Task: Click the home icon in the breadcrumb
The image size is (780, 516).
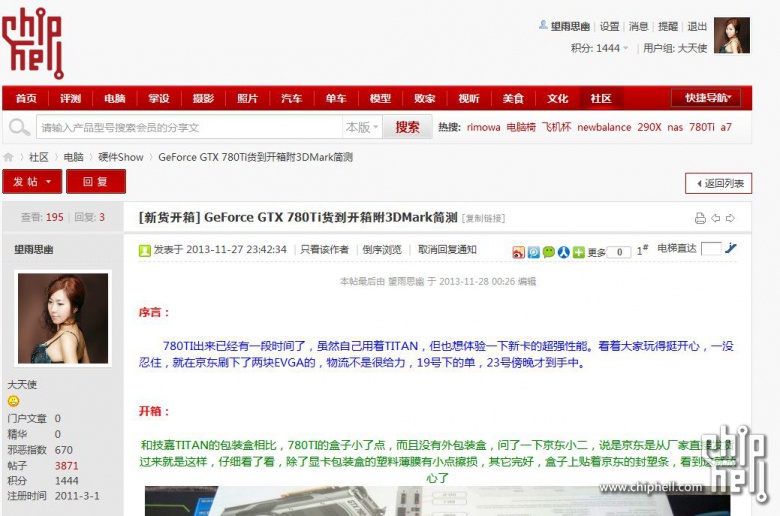Action: 8,157
